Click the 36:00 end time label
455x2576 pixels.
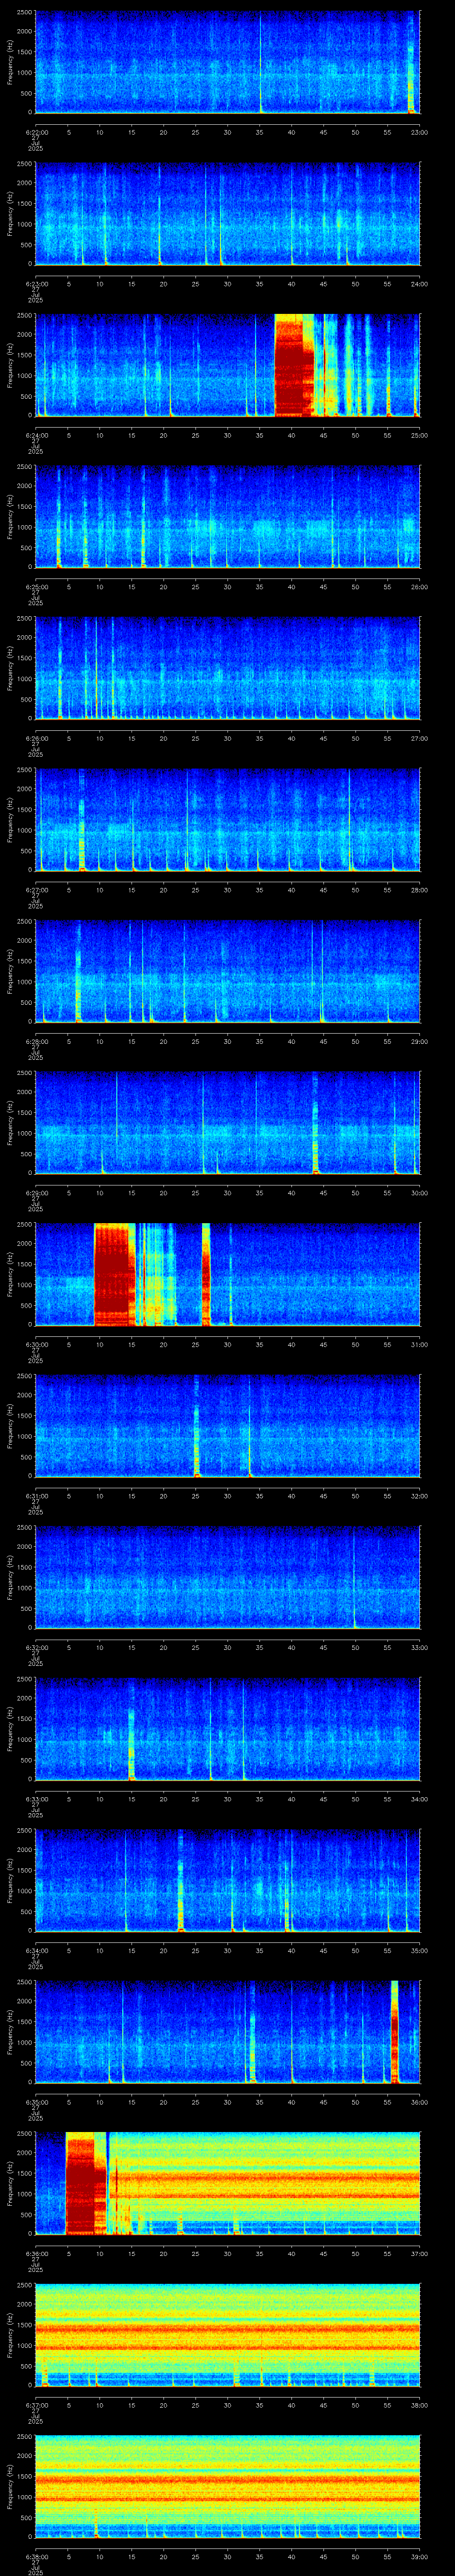point(419,2101)
